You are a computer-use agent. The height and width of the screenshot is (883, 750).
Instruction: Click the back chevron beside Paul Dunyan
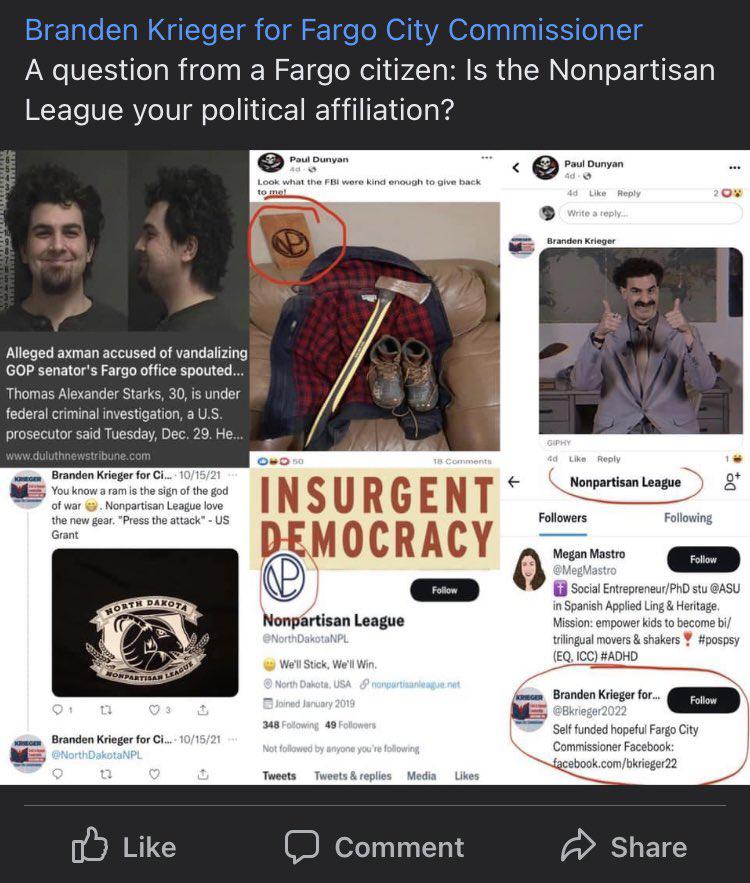click(x=516, y=167)
